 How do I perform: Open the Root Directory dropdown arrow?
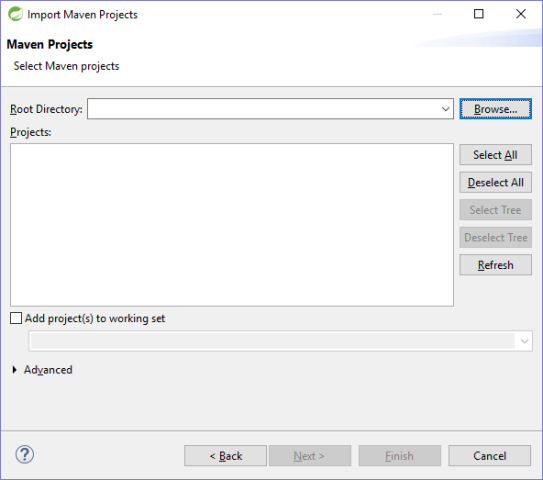click(445, 109)
